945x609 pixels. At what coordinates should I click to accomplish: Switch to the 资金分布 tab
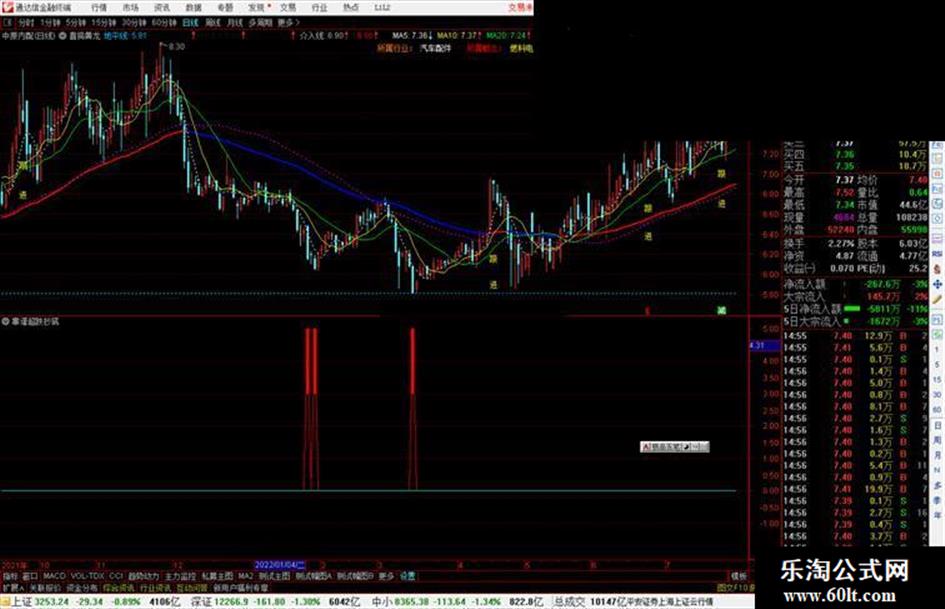[x=81, y=587]
